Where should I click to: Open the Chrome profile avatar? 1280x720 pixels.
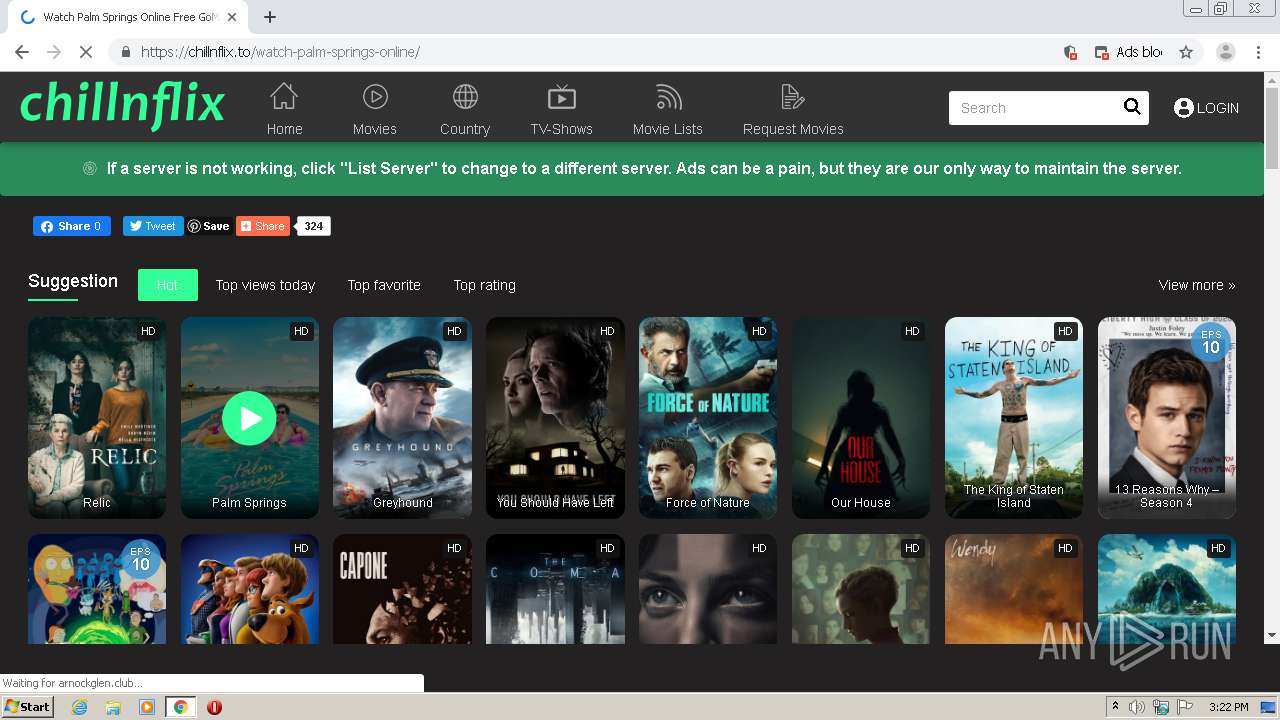[x=1226, y=52]
